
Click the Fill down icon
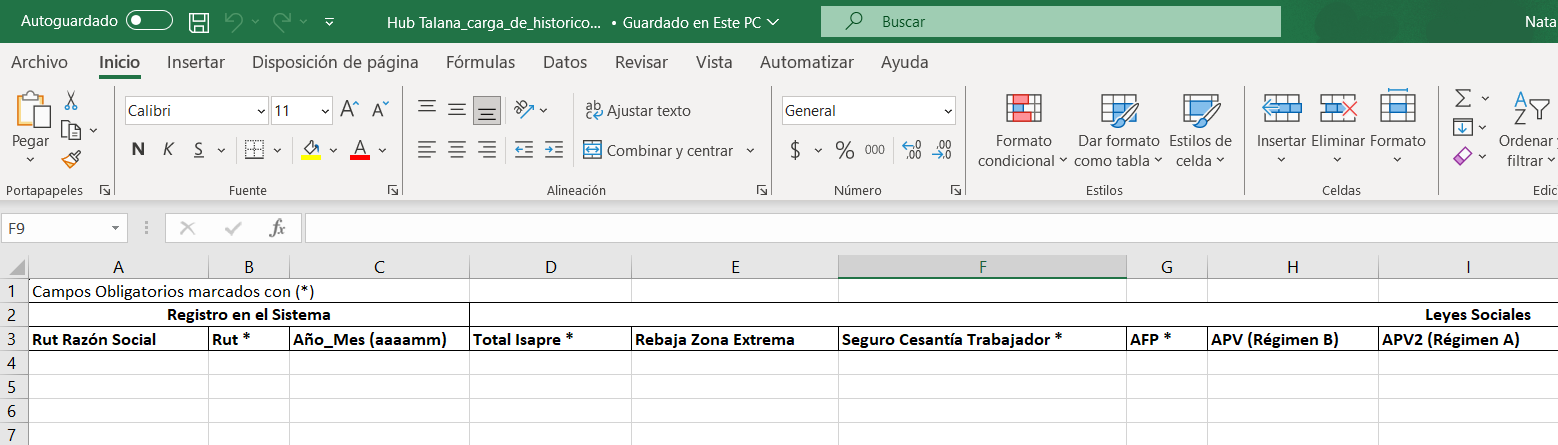[1462, 128]
